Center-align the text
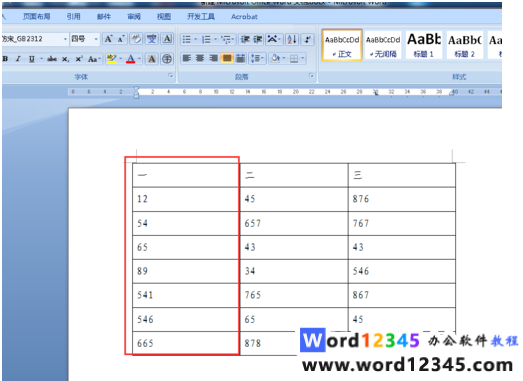 coord(200,59)
